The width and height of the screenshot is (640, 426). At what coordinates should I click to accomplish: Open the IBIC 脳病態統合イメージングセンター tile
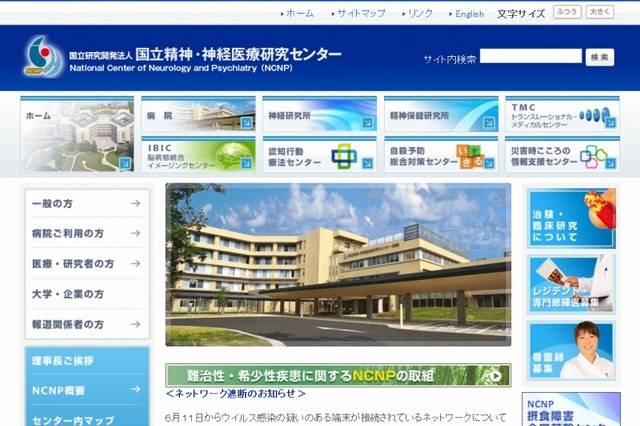click(x=198, y=155)
